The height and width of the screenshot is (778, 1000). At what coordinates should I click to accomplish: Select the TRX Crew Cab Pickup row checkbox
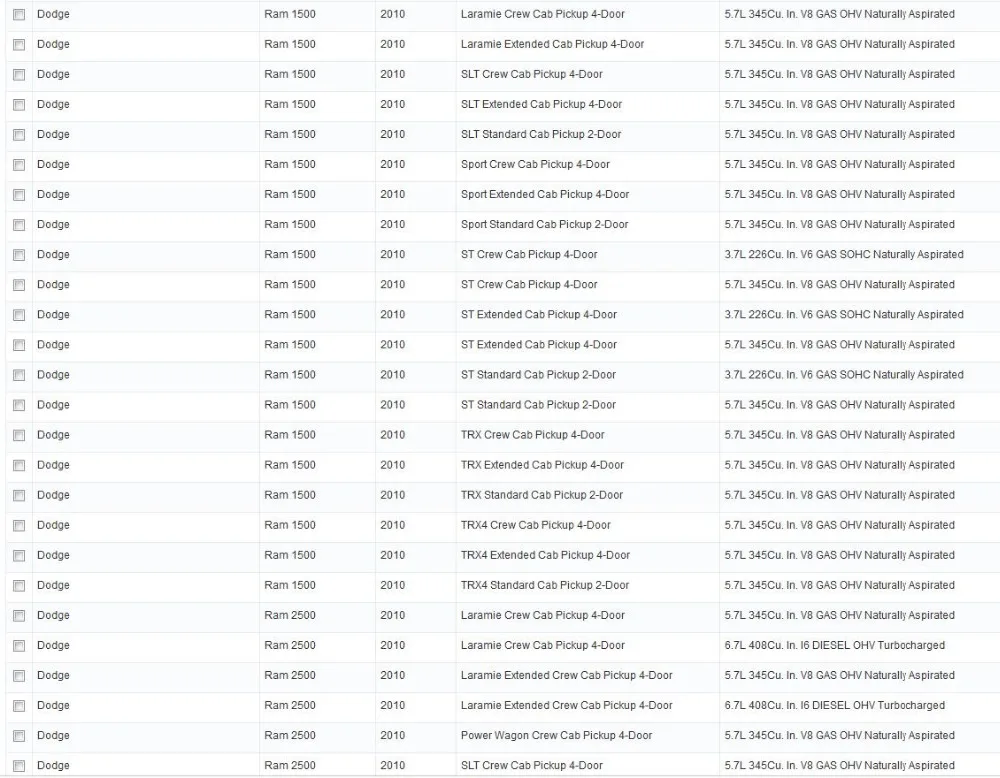19,435
